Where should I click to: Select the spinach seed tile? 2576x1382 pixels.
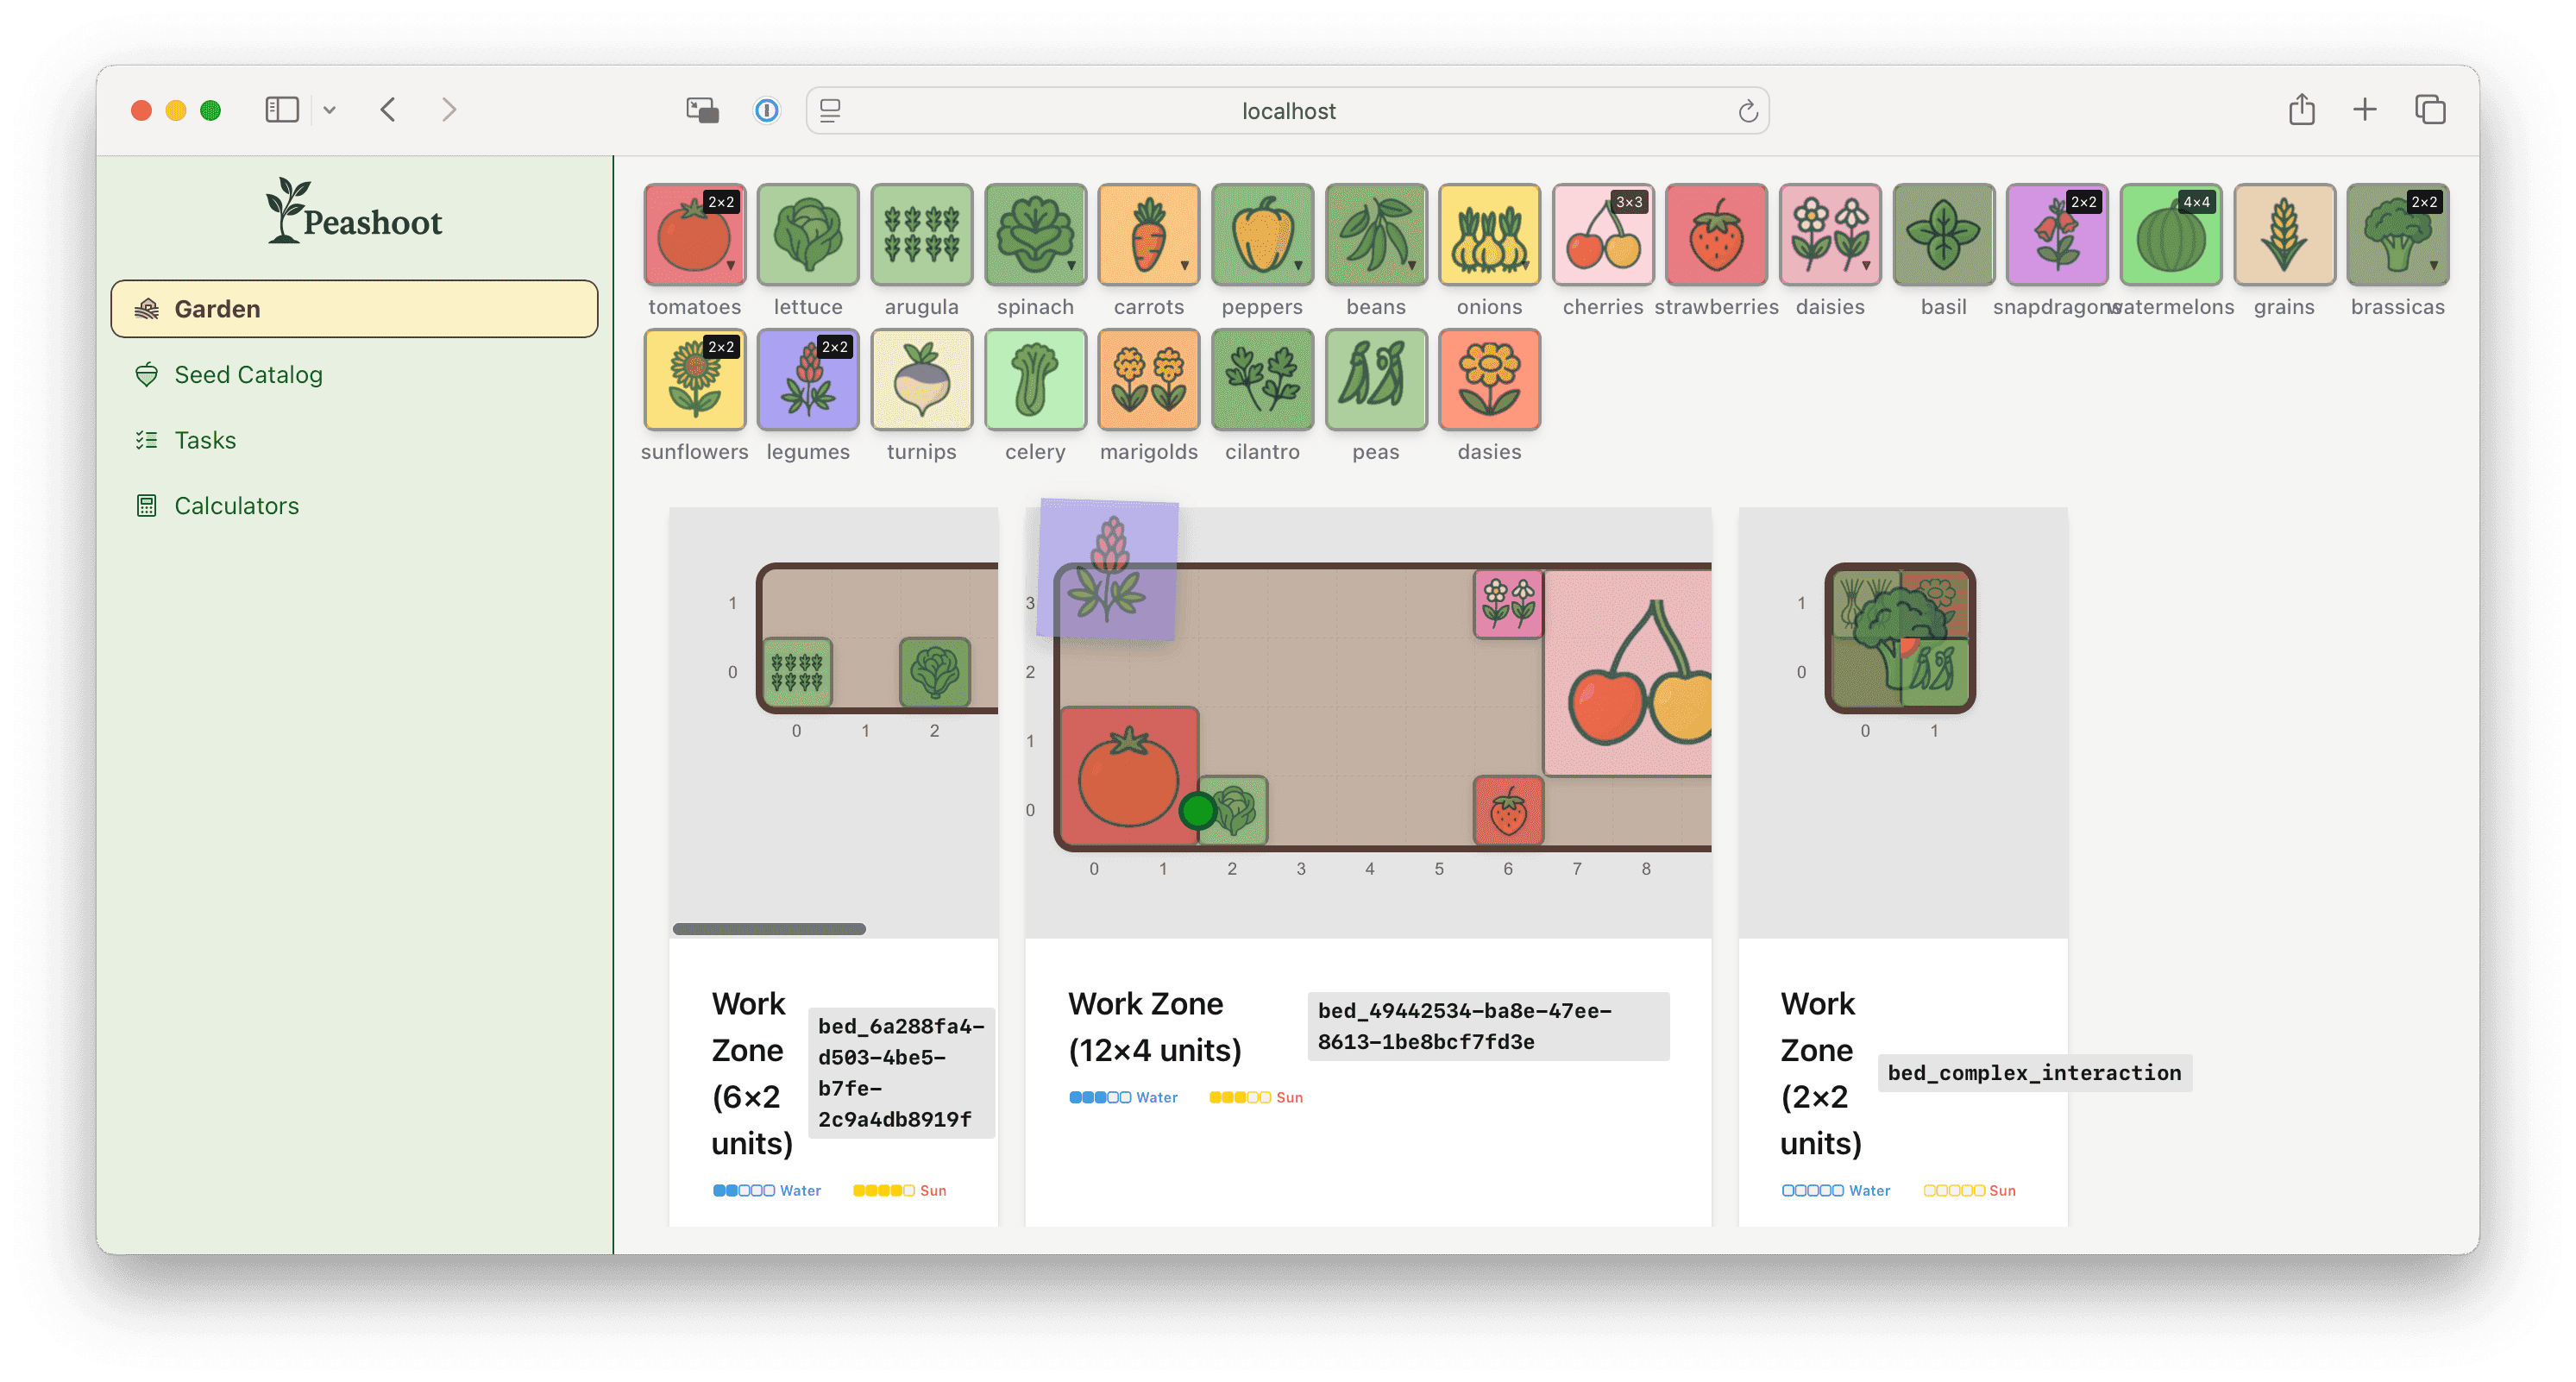point(1035,234)
